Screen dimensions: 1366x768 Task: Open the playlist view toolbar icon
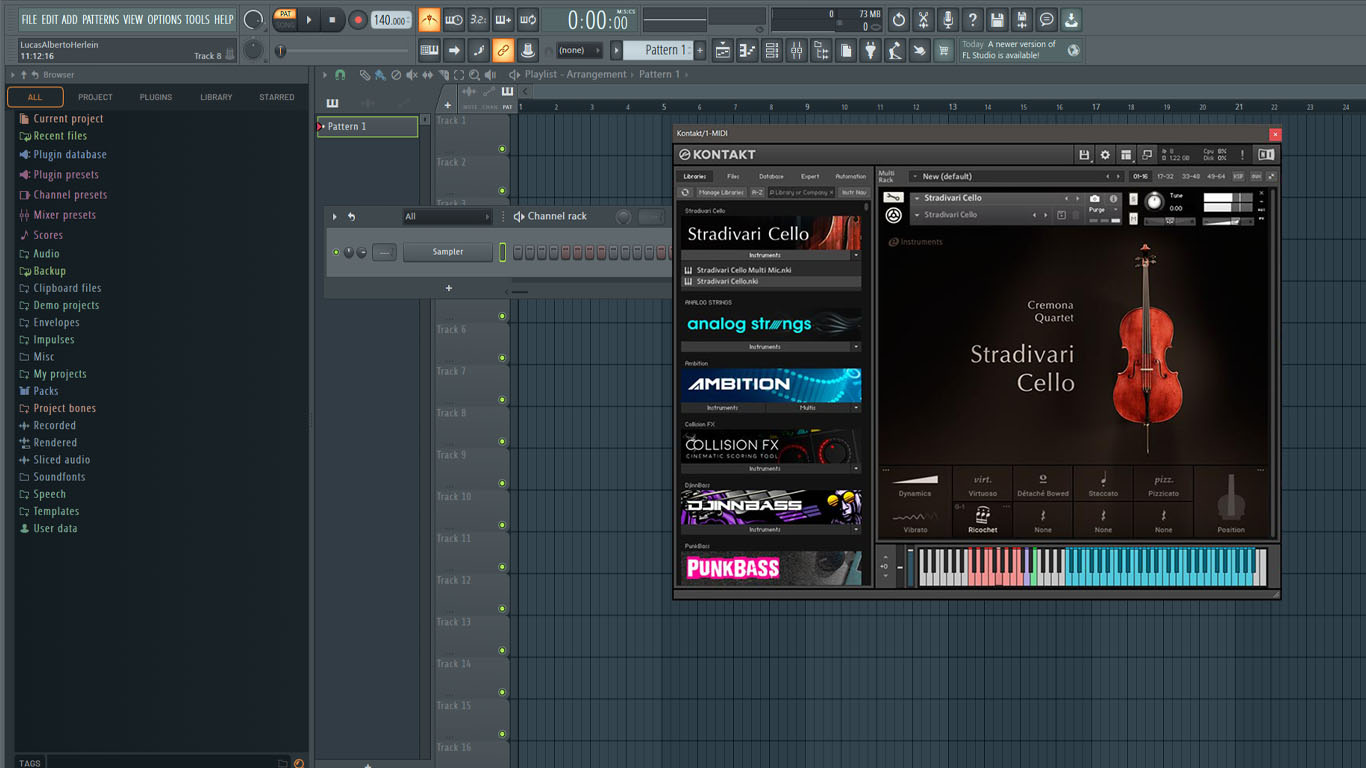pos(722,50)
